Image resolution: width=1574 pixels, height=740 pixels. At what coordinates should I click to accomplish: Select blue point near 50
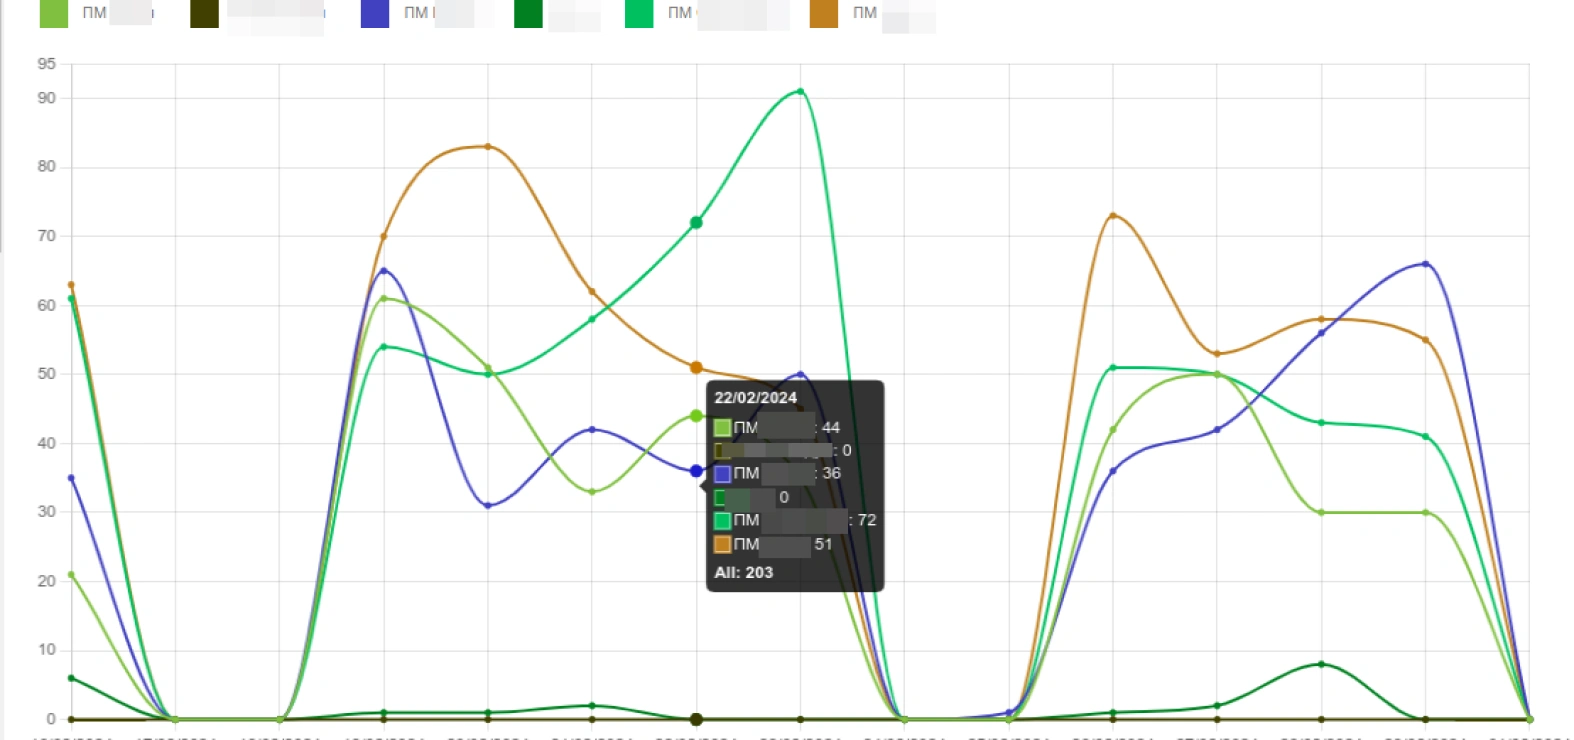[800, 374]
